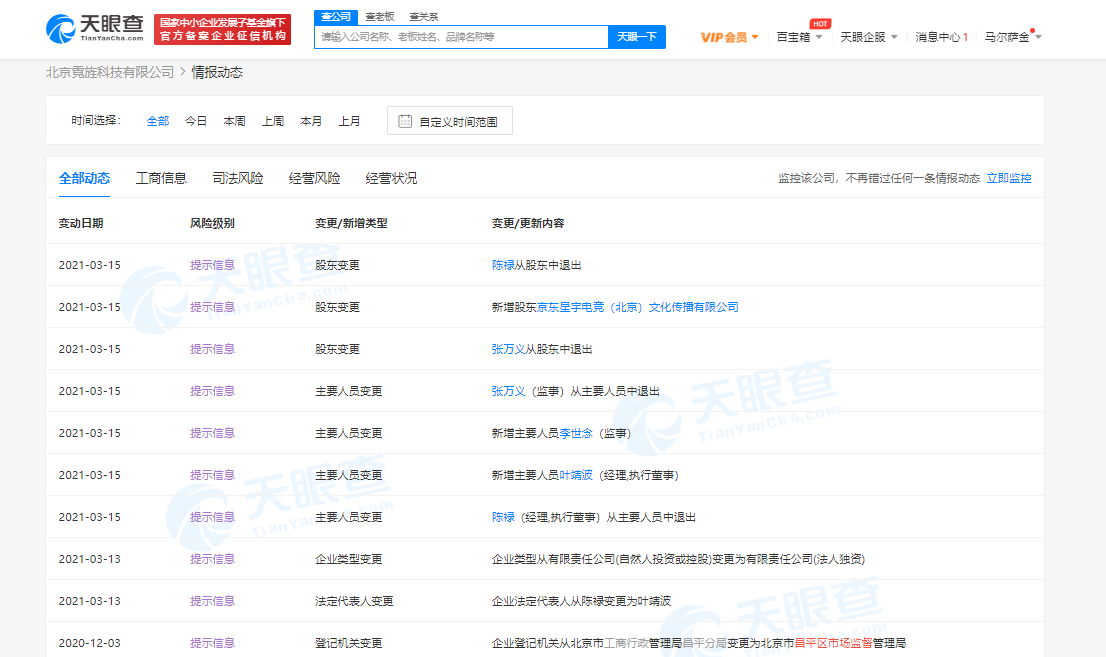Open 叶靖波 manager link
The width and height of the screenshot is (1106, 657).
[x=576, y=475]
